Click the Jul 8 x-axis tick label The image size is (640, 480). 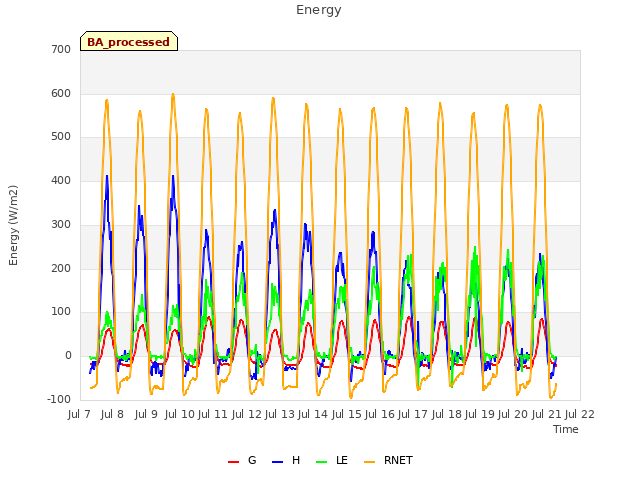pyautogui.click(x=112, y=415)
